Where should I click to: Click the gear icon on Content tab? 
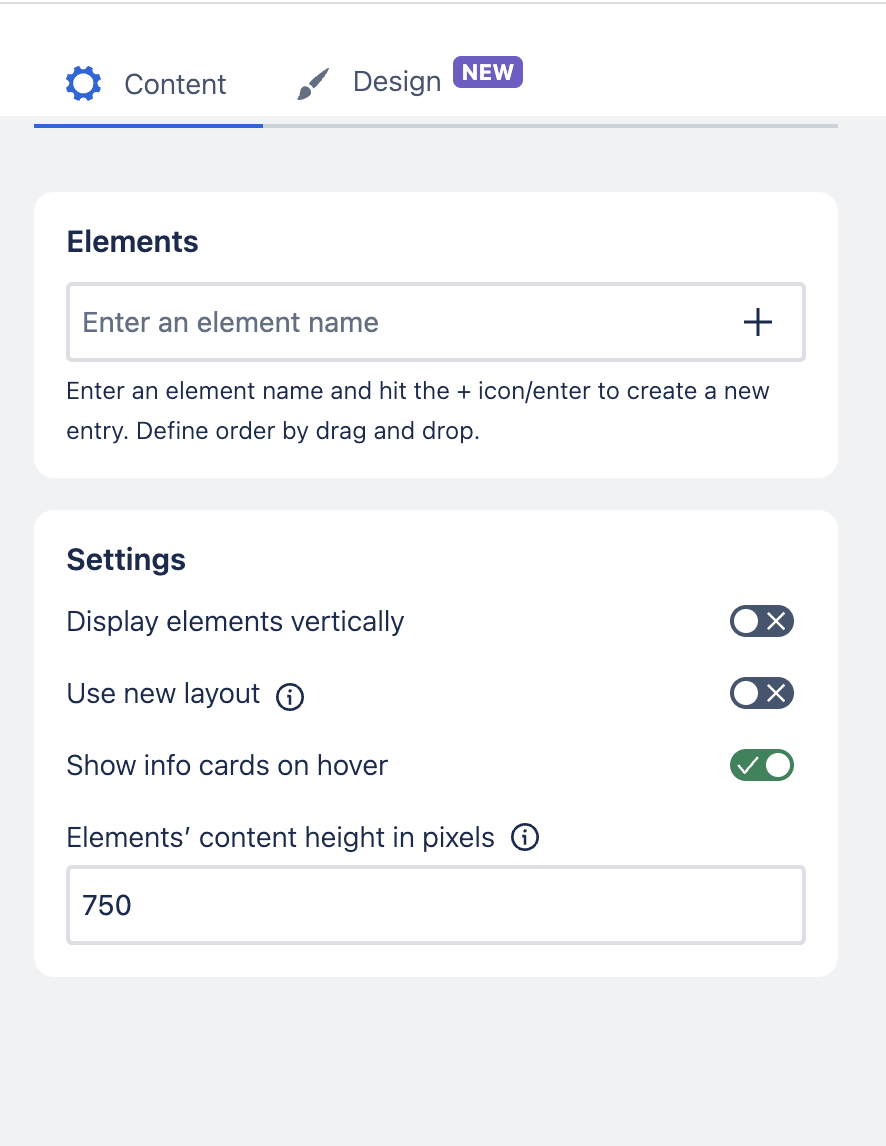83,84
